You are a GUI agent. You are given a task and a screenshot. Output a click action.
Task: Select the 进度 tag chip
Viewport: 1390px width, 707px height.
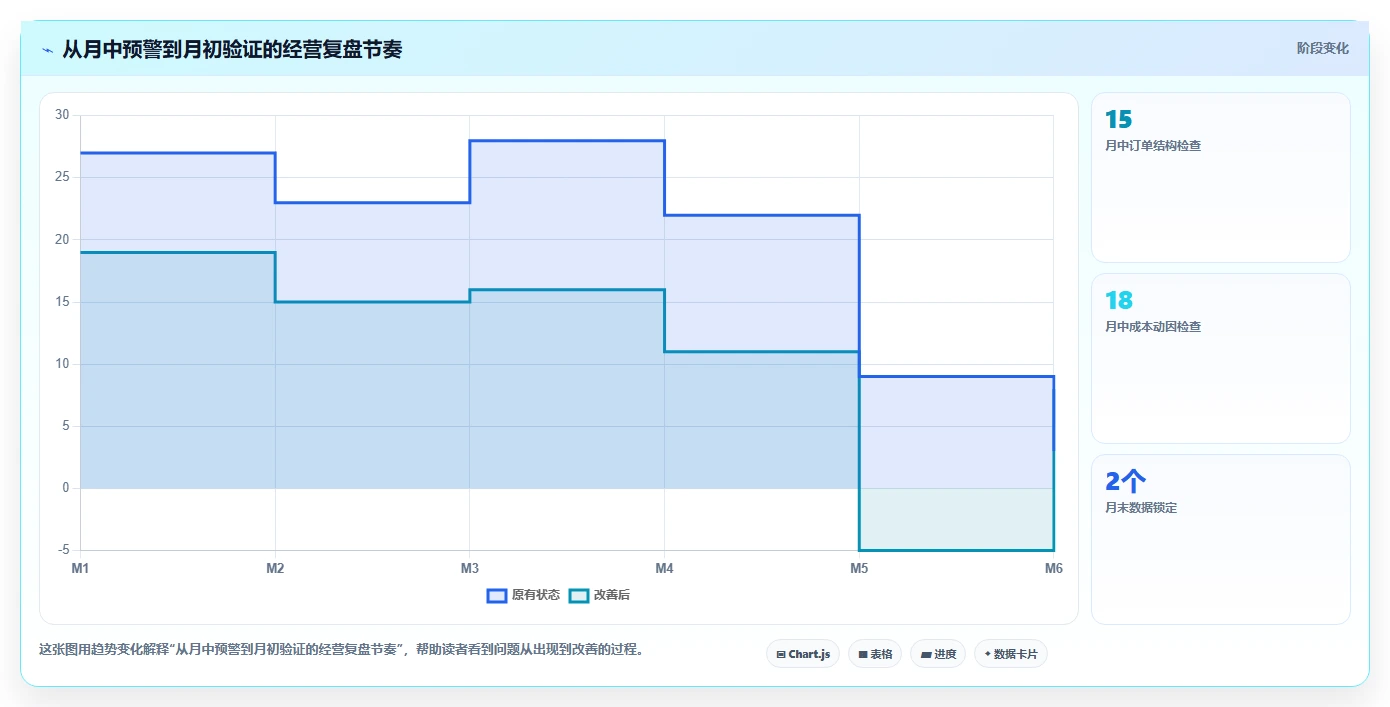(938, 654)
